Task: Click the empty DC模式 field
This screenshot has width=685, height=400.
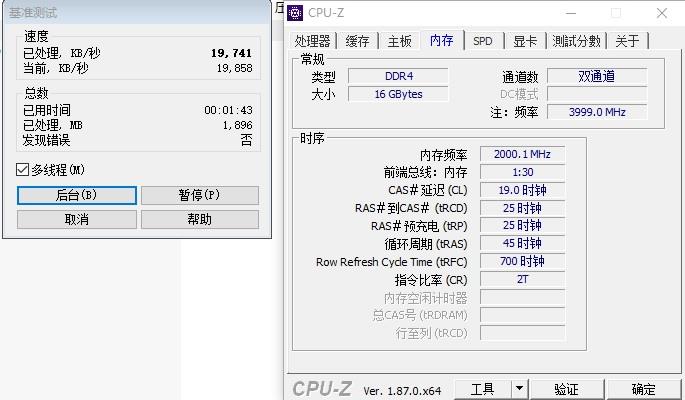Action: pyautogui.click(x=597, y=94)
